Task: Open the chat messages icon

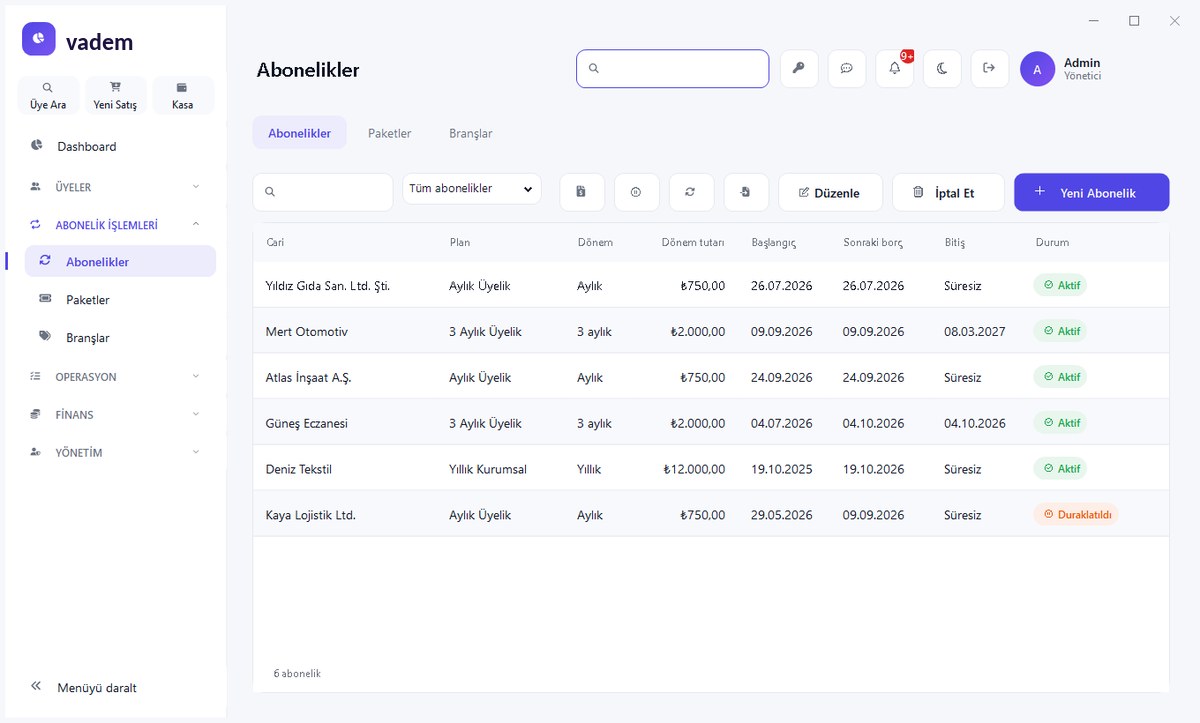Action: click(847, 68)
